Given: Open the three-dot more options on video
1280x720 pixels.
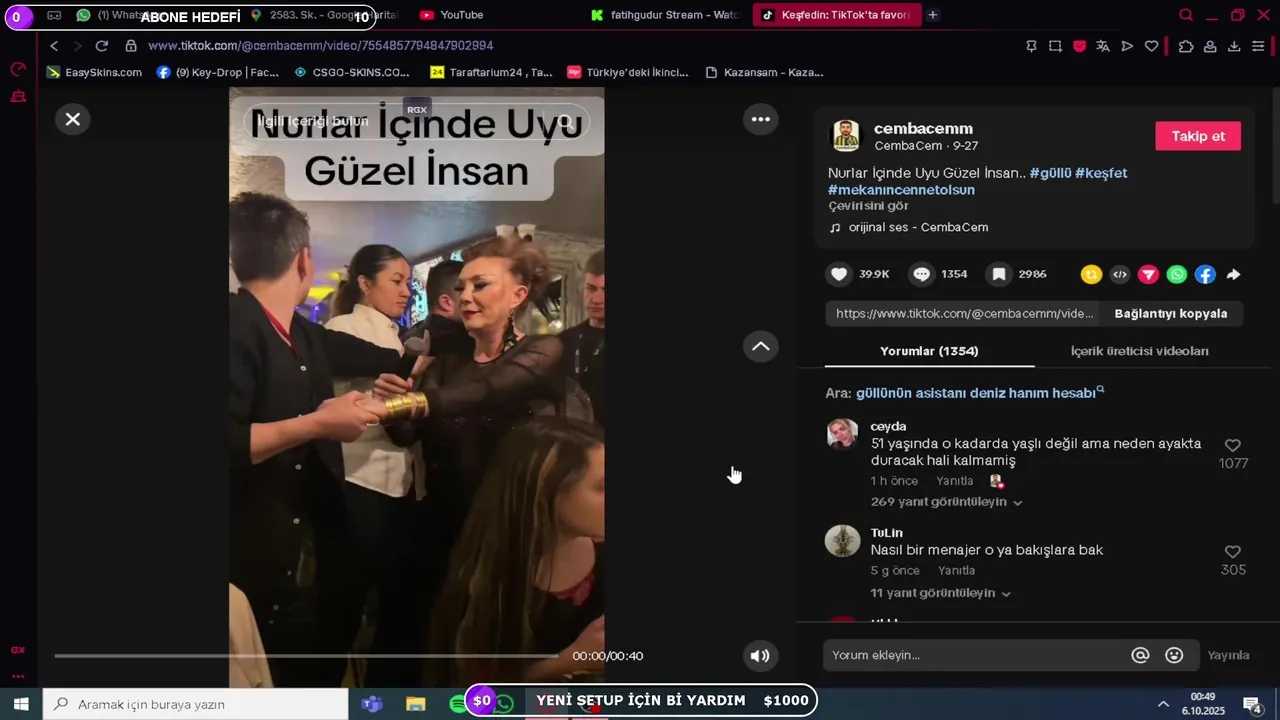Looking at the screenshot, I should pyautogui.click(x=761, y=119).
